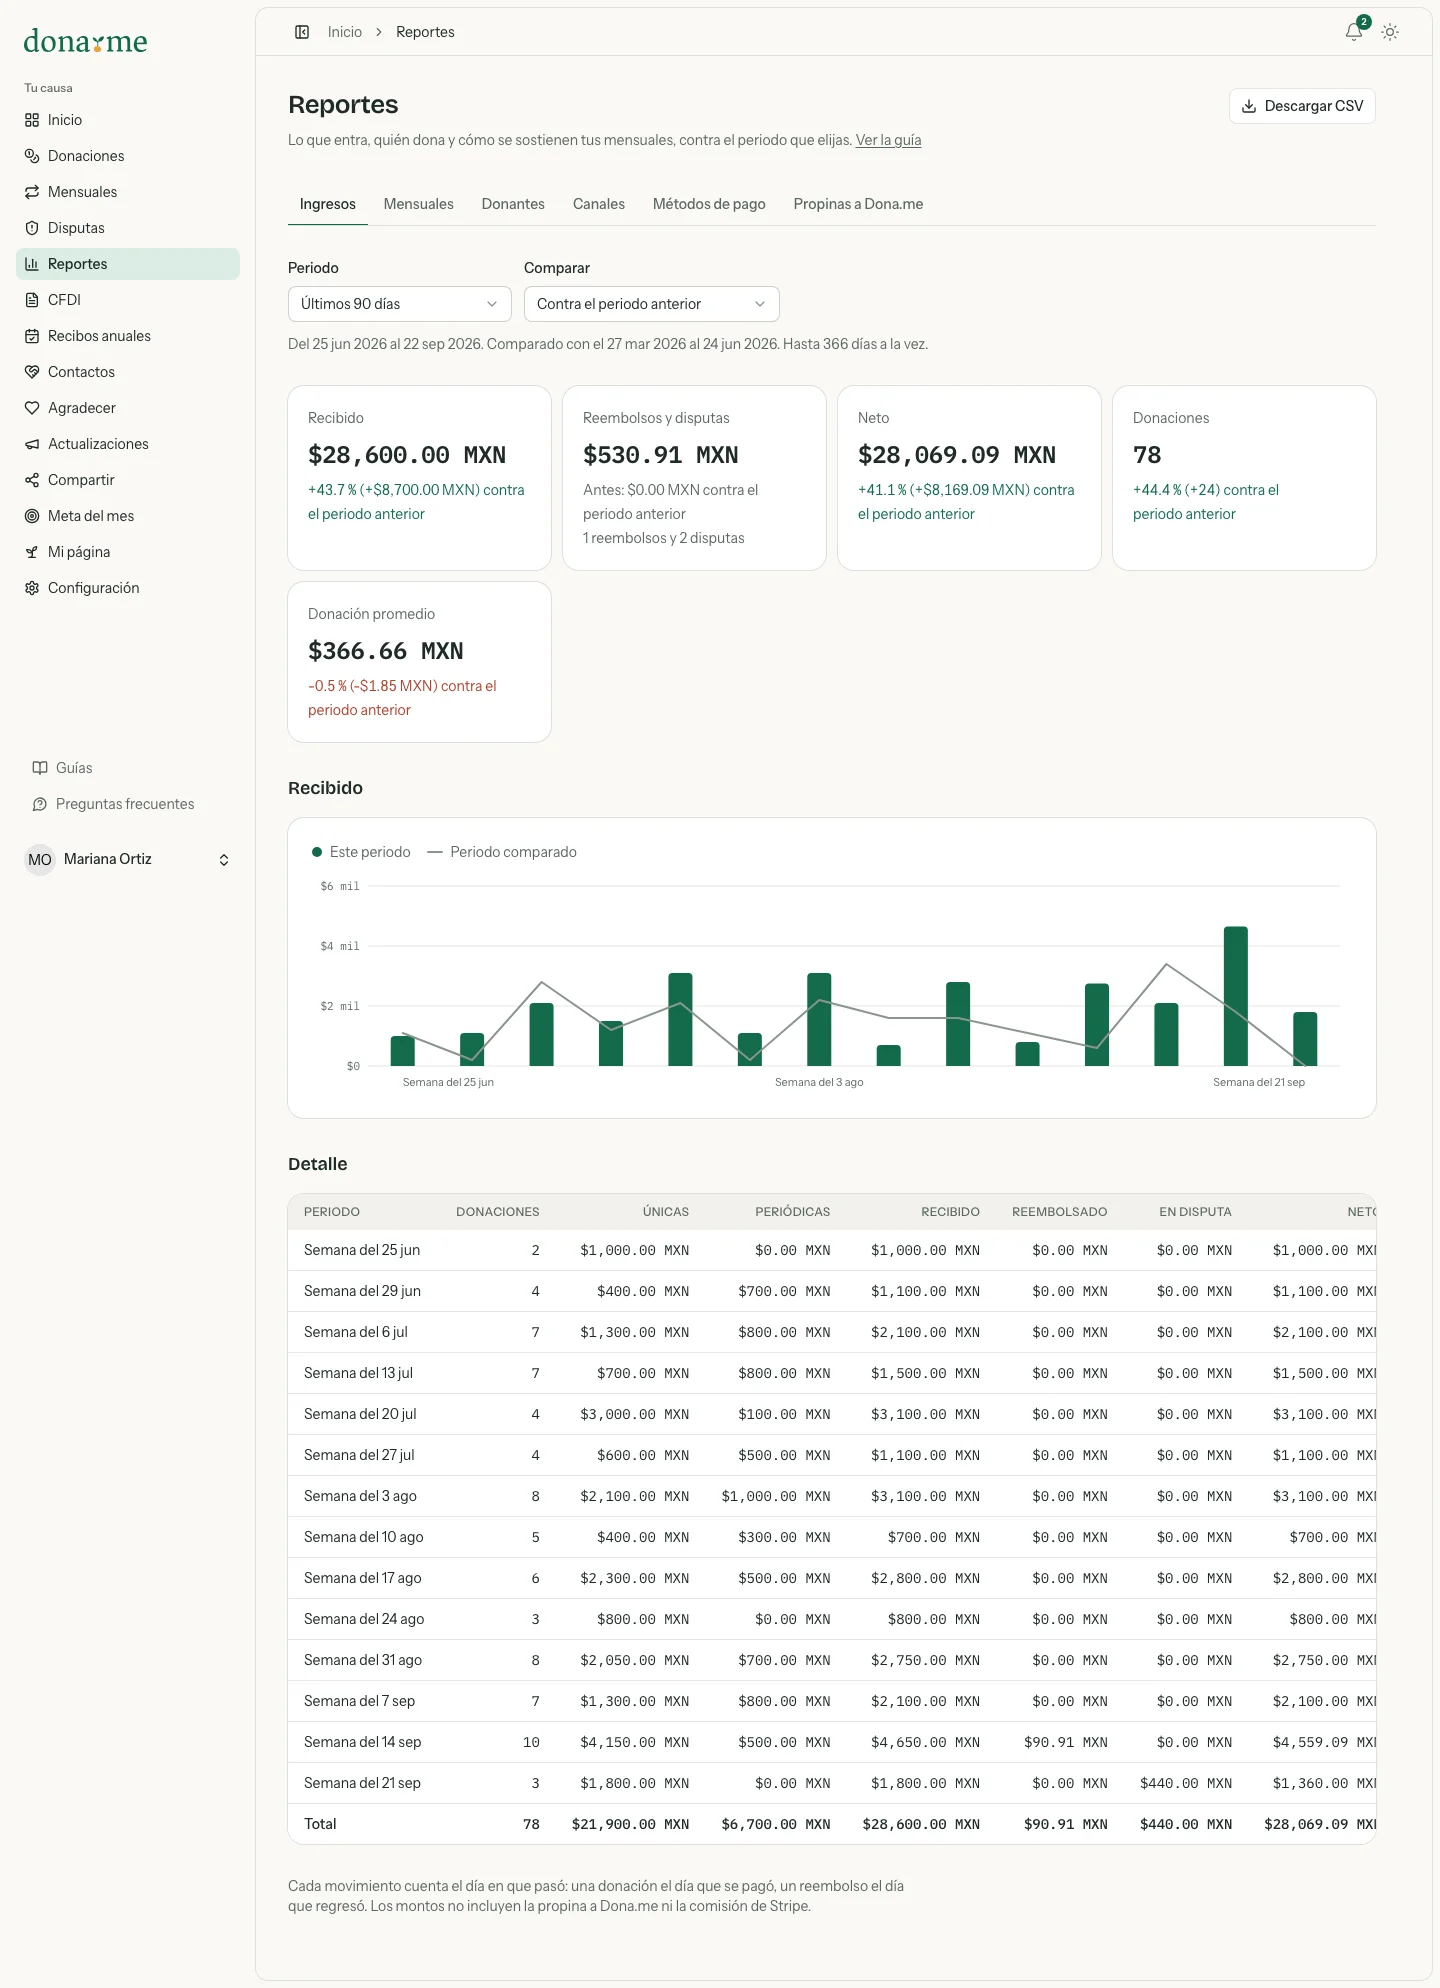Click the 'Periodo comparado' legend line
The height and width of the screenshot is (1988, 1440).
pyautogui.click(x=435, y=852)
